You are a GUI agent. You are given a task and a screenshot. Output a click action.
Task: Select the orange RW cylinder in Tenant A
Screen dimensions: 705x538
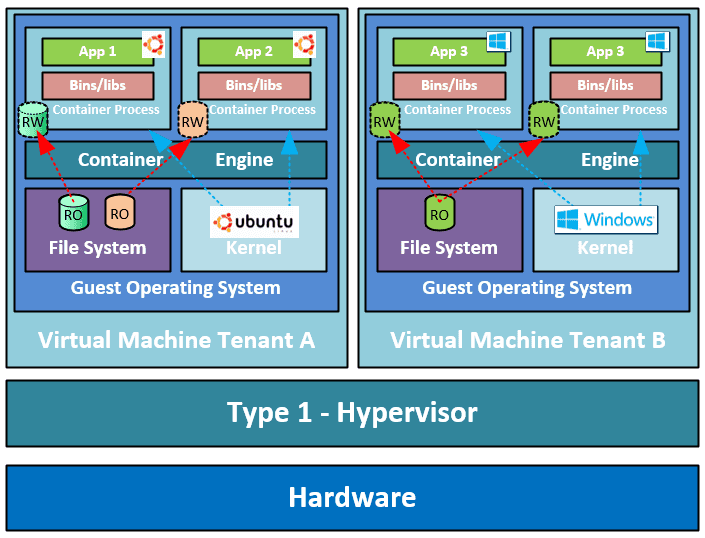click(191, 121)
